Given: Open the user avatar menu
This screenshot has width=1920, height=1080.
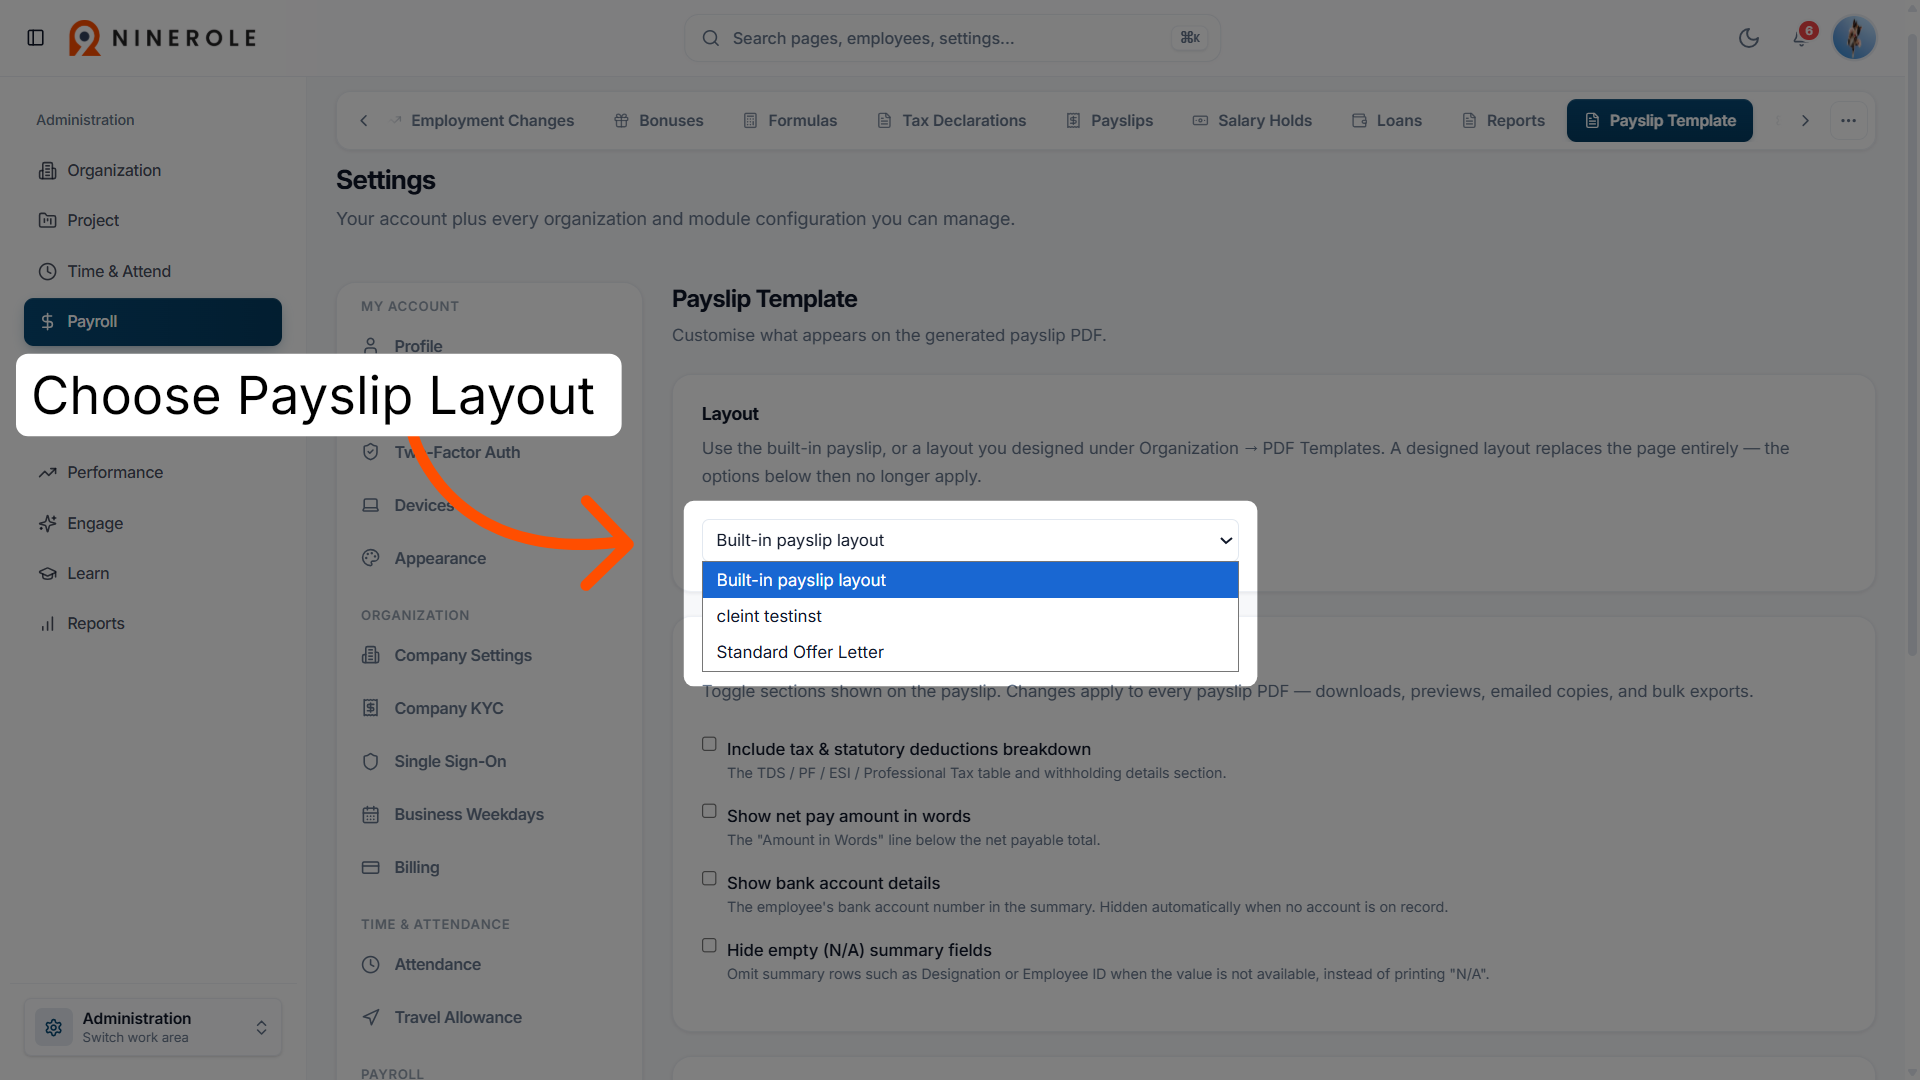Looking at the screenshot, I should [1854, 38].
